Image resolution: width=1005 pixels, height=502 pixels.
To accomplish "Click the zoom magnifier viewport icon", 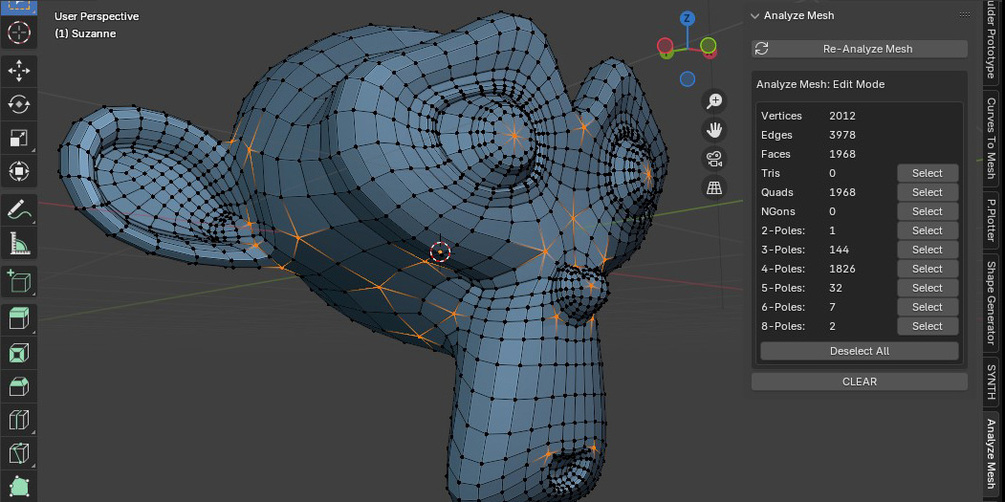I will (714, 101).
